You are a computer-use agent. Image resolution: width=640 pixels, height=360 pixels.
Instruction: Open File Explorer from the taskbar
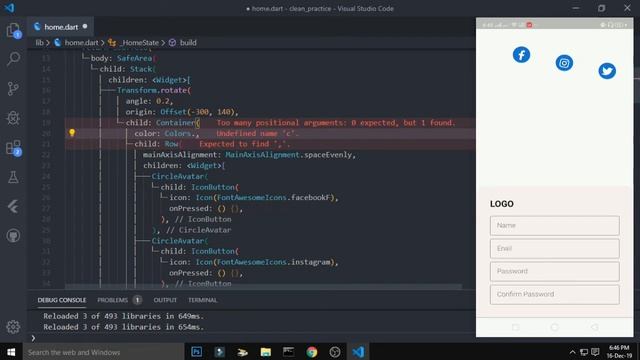[x=266, y=352]
